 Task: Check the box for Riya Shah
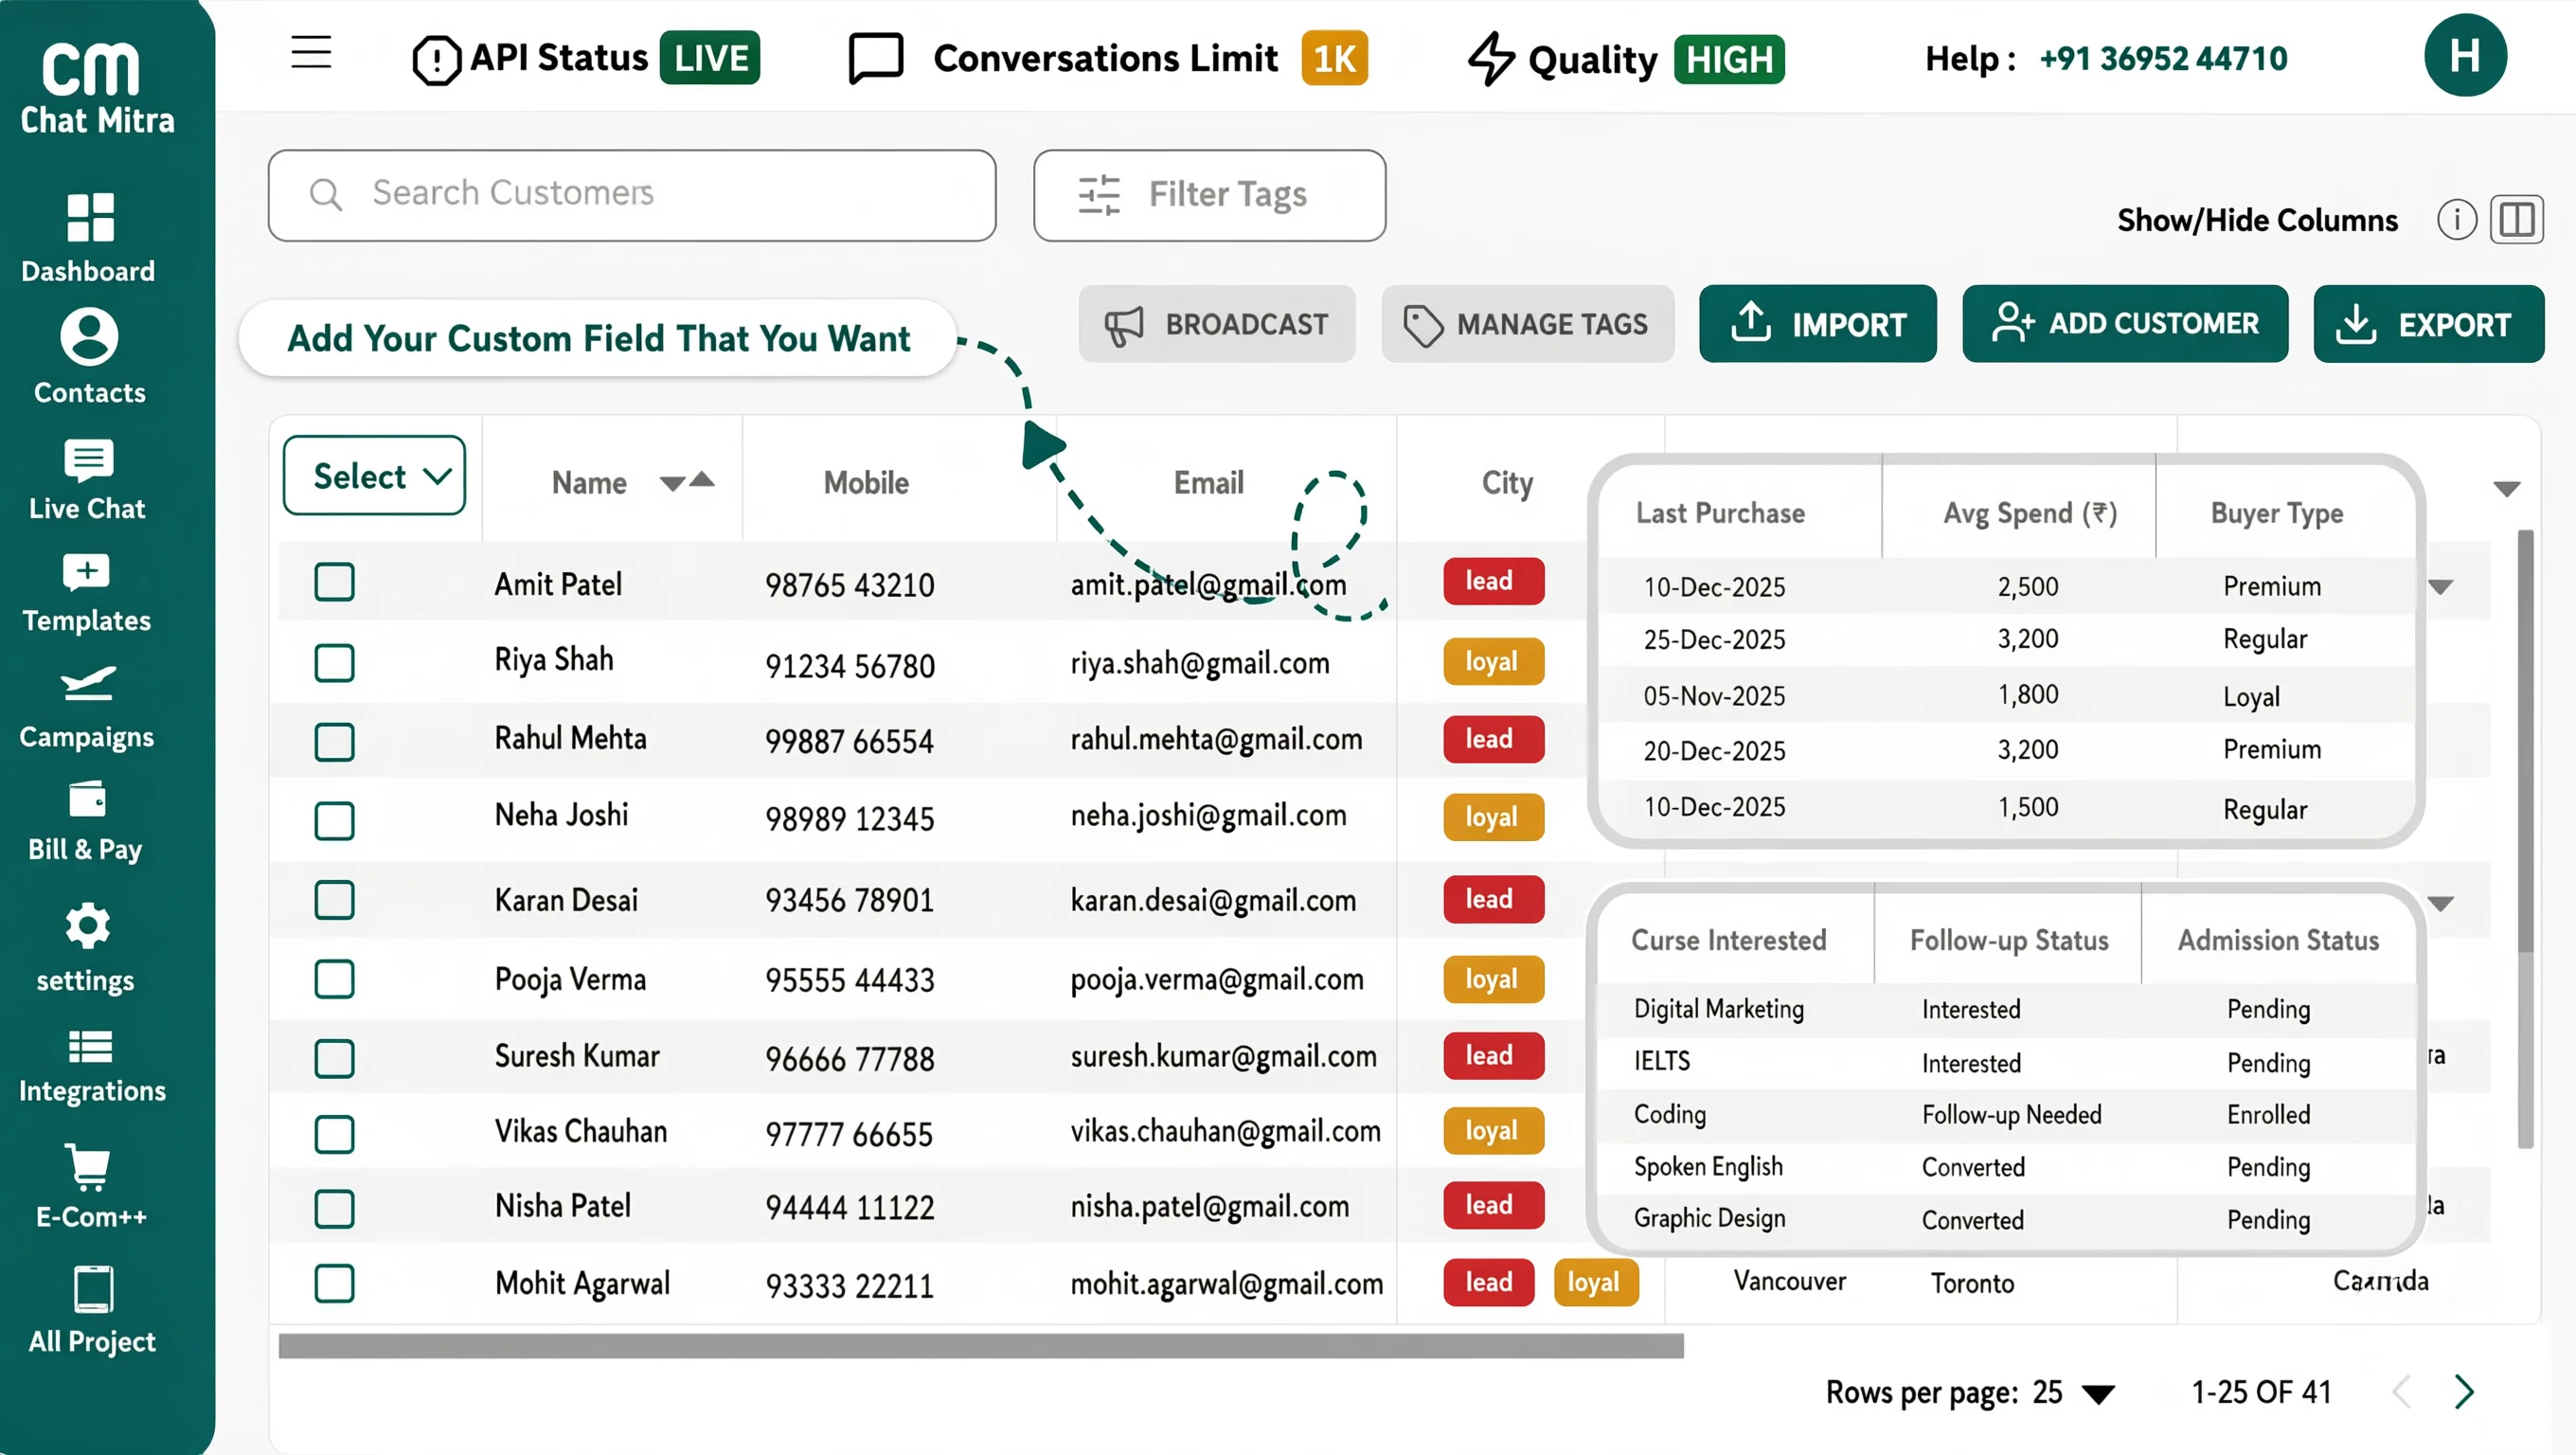[334, 663]
